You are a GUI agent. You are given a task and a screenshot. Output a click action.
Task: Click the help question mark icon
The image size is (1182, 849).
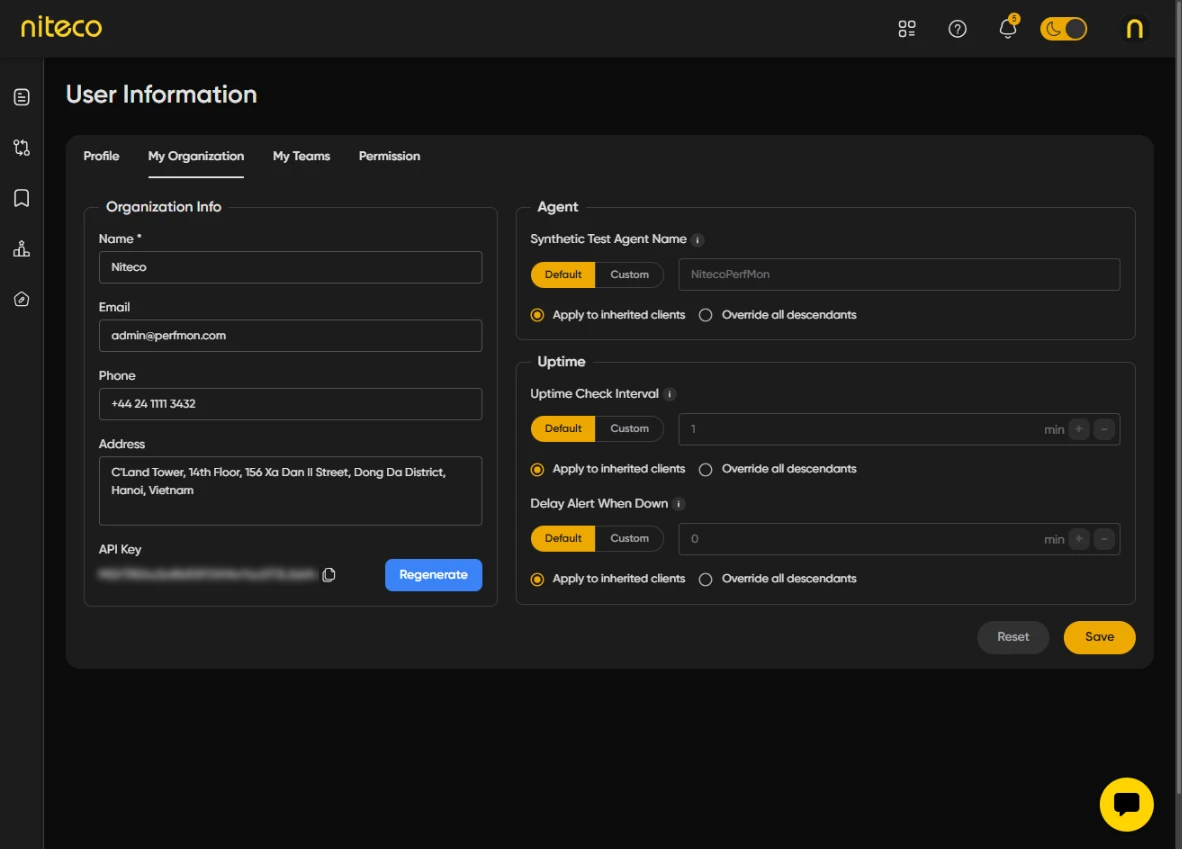[957, 29]
